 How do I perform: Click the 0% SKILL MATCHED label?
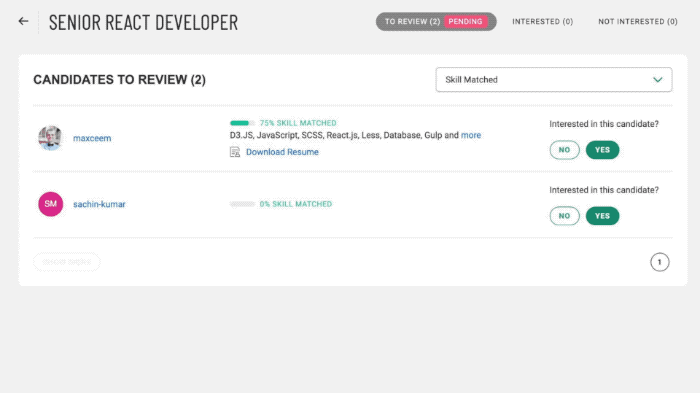[296, 204]
